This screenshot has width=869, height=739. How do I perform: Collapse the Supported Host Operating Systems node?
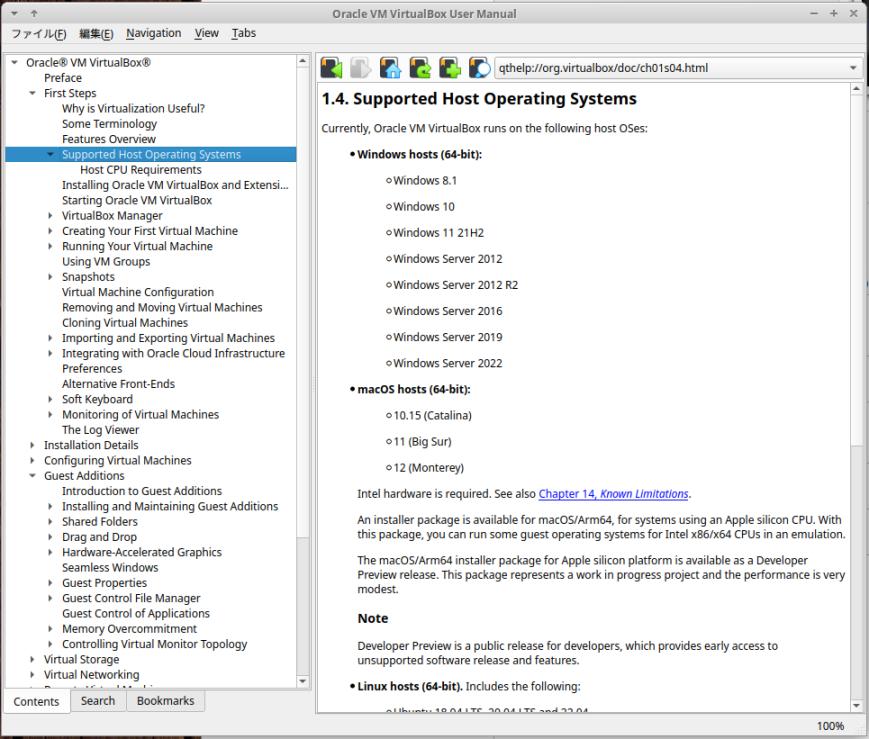pos(50,154)
